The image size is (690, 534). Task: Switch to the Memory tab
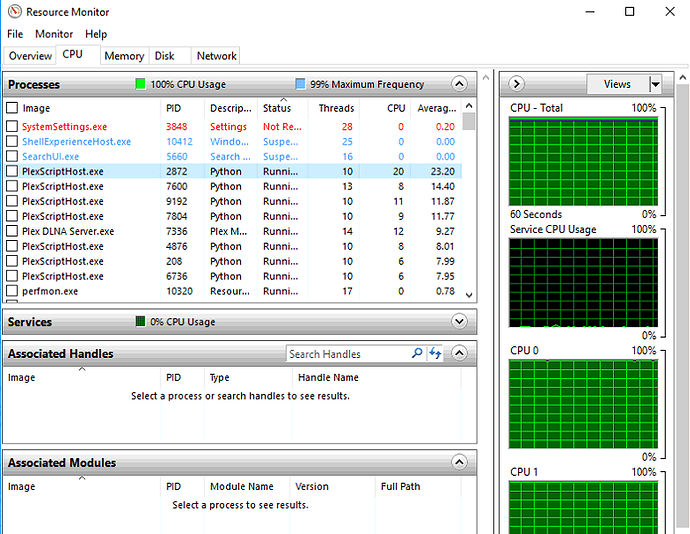[x=125, y=56]
